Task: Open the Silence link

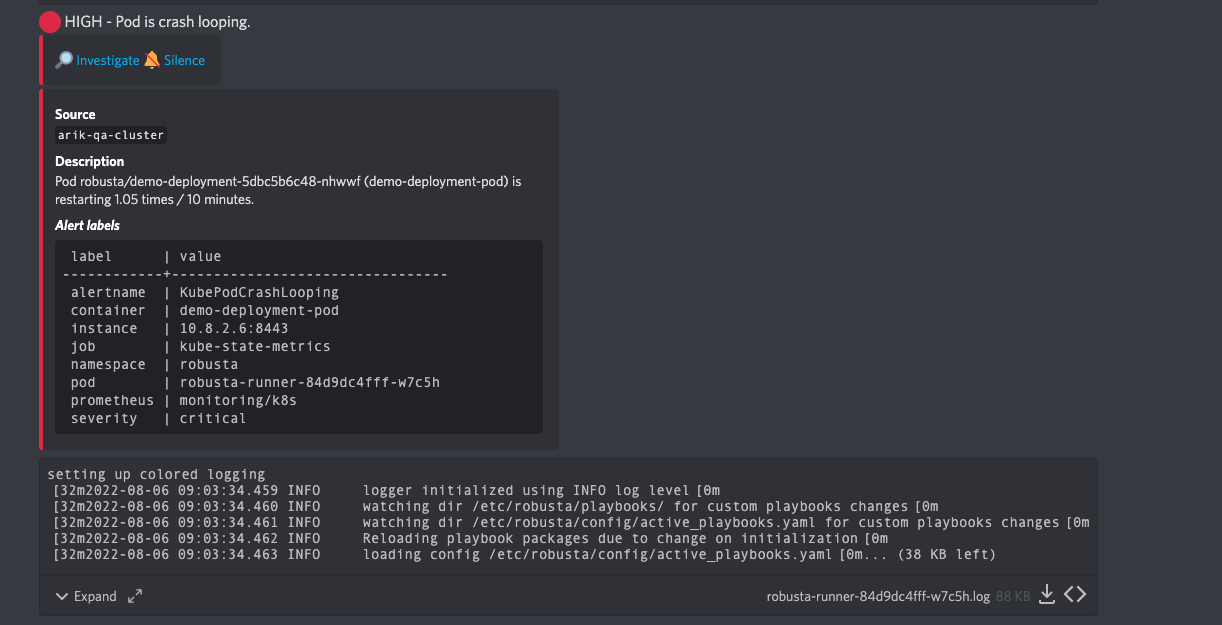Action: (184, 60)
